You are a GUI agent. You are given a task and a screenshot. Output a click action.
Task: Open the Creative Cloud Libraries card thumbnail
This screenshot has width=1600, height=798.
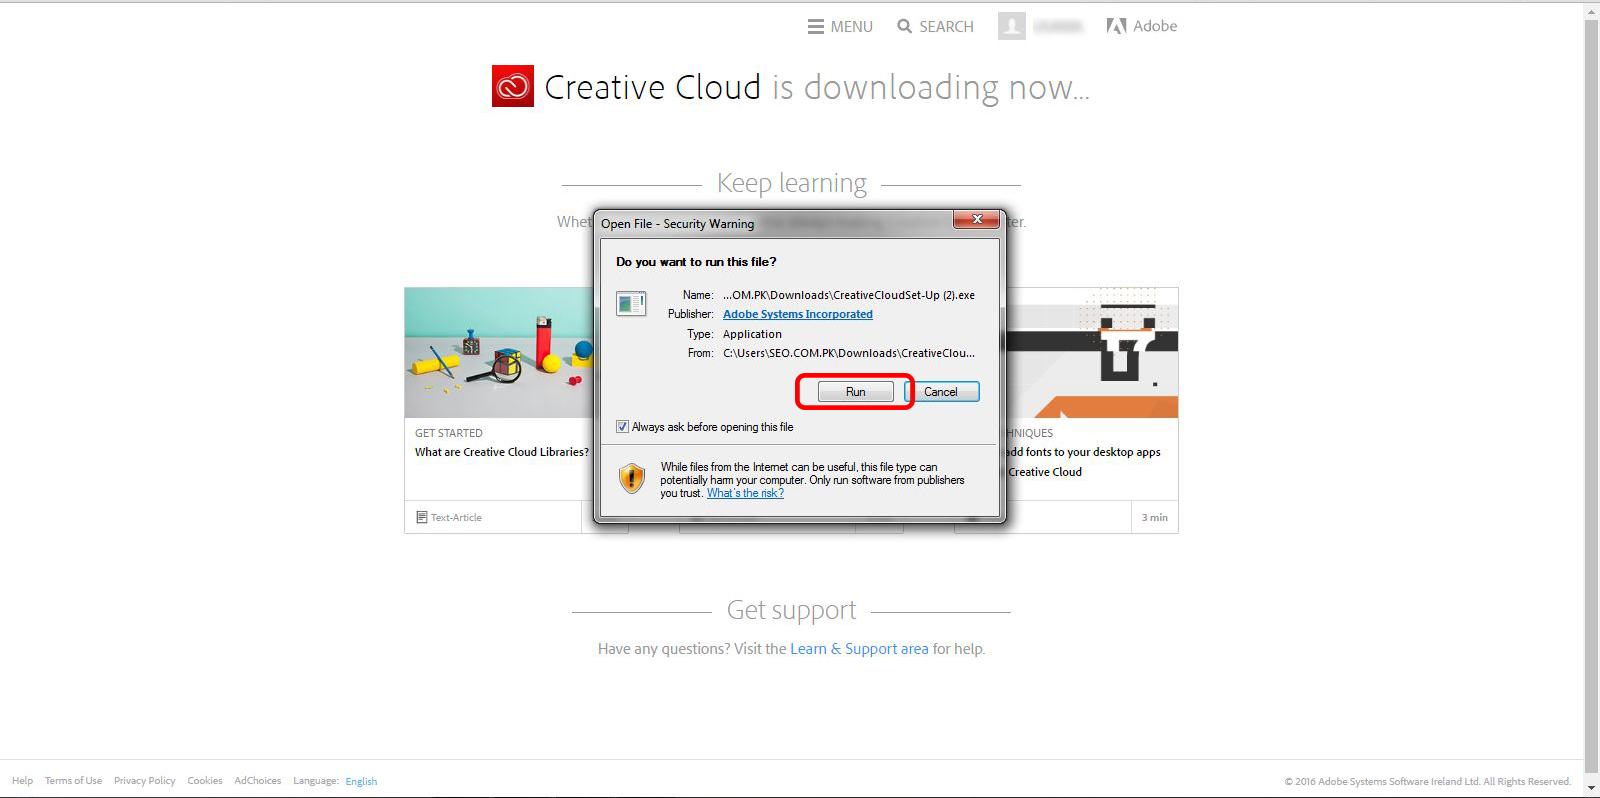coord(499,352)
